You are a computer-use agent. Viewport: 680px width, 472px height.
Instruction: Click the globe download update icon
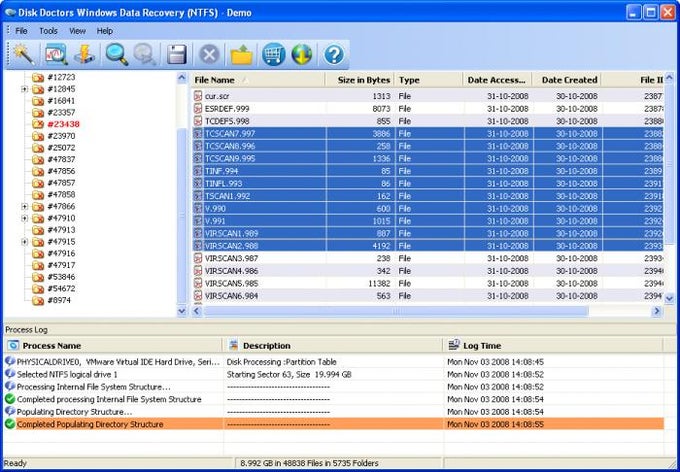tap(302, 55)
